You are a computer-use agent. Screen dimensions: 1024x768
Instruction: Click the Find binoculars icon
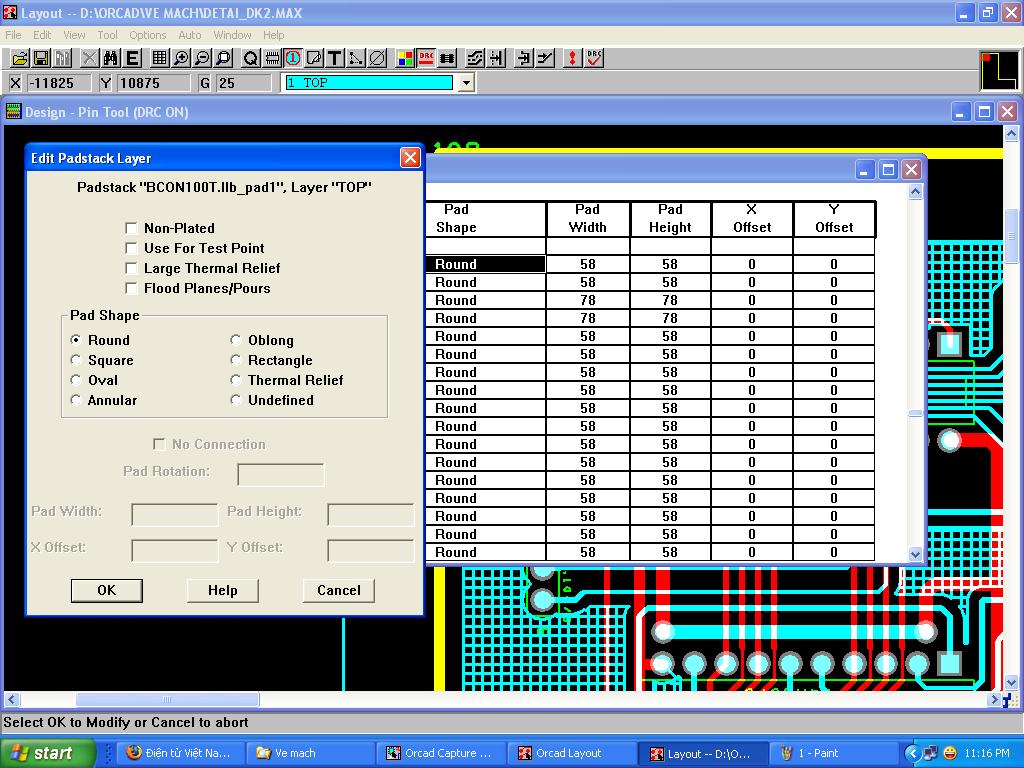pos(110,59)
